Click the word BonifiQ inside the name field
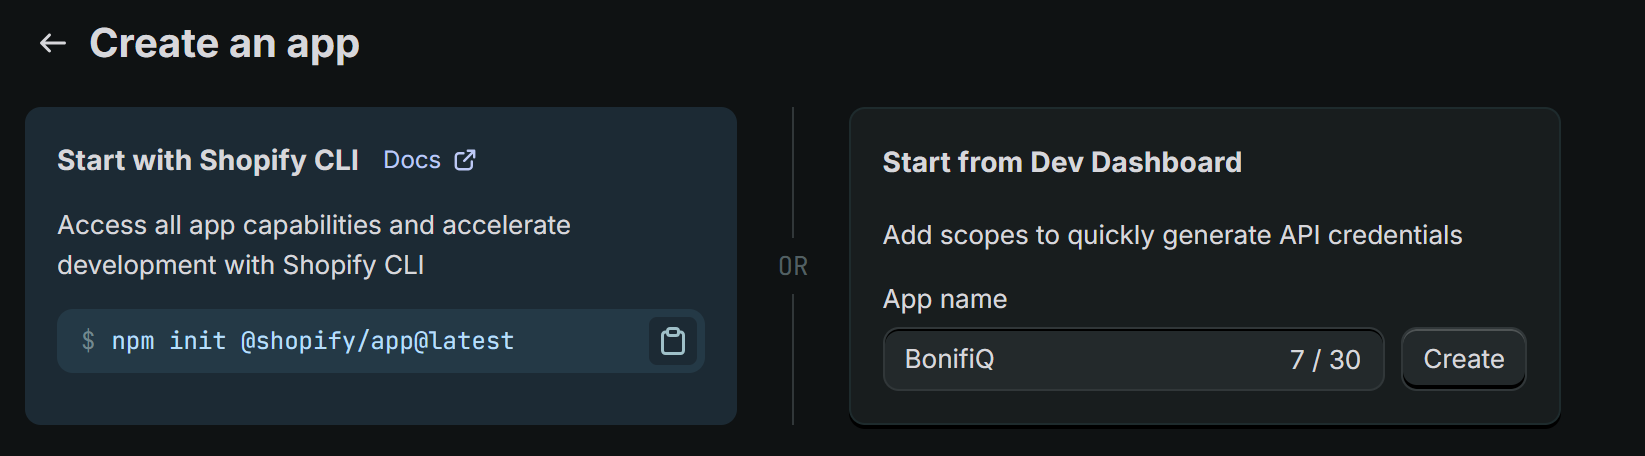This screenshot has height=456, width=1645. [949, 359]
